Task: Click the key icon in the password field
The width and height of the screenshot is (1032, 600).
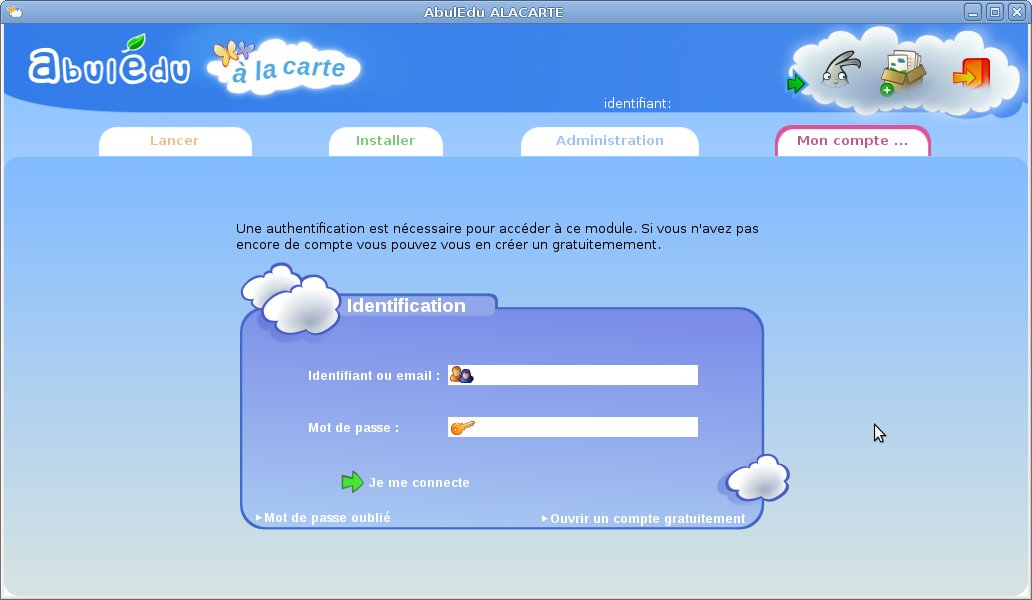Action: (462, 427)
